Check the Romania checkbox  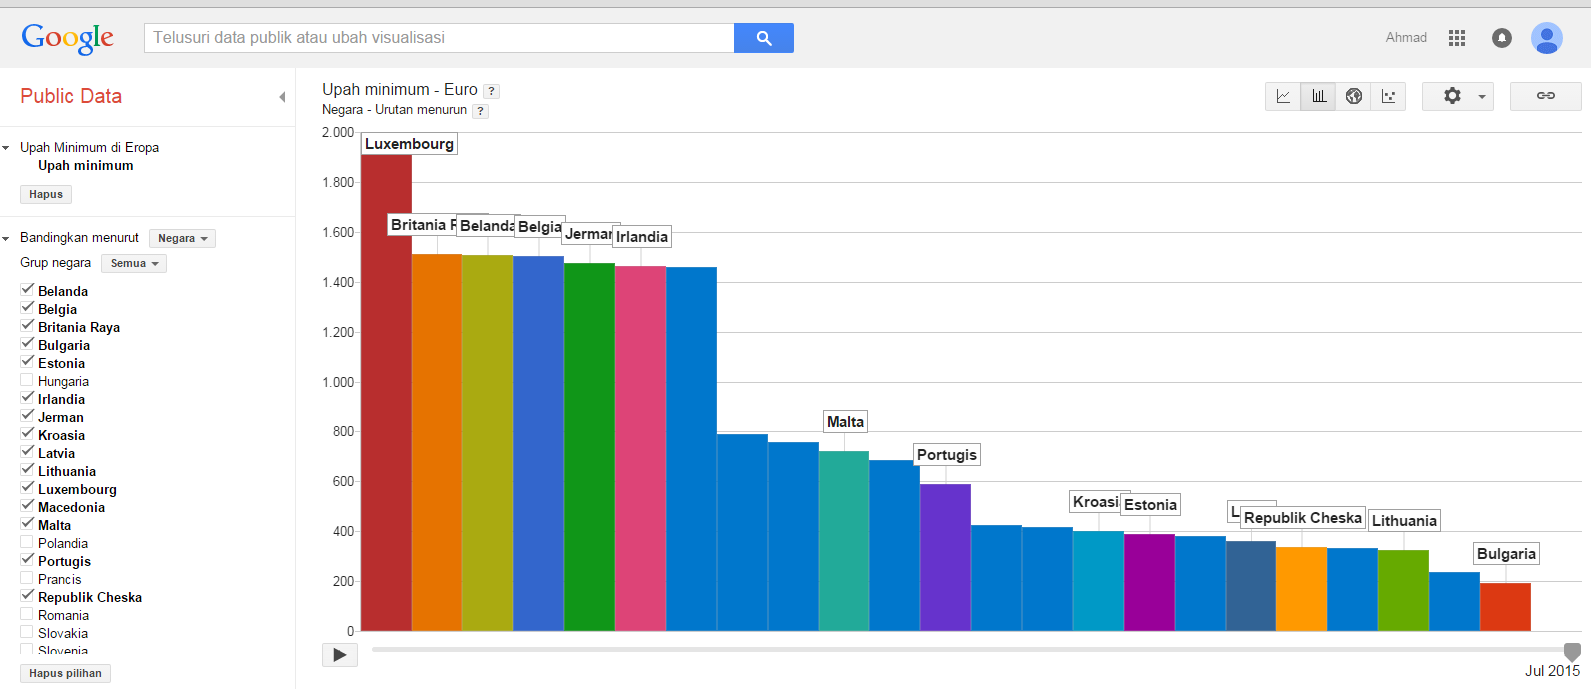click(x=27, y=614)
